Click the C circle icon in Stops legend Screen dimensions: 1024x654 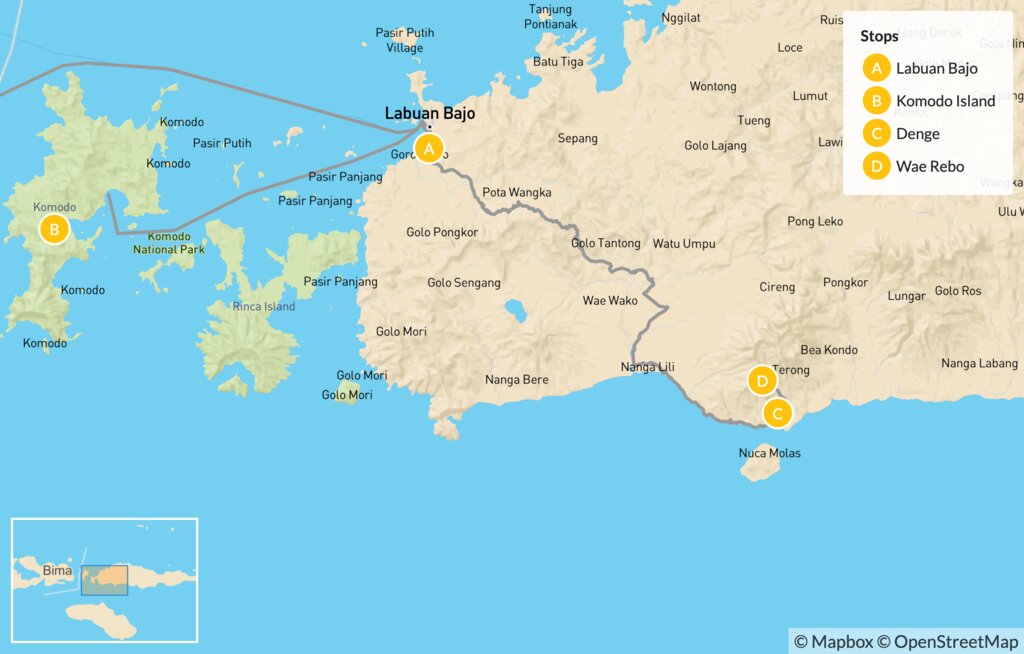(x=877, y=134)
